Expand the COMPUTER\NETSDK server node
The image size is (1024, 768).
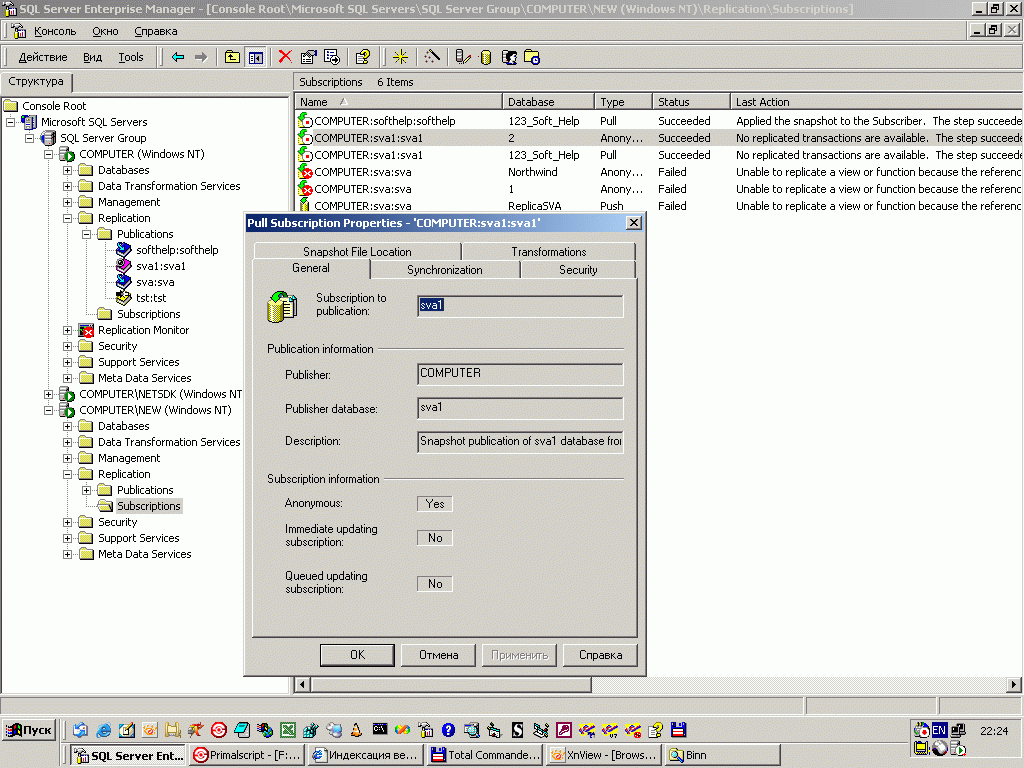coord(48,394)
